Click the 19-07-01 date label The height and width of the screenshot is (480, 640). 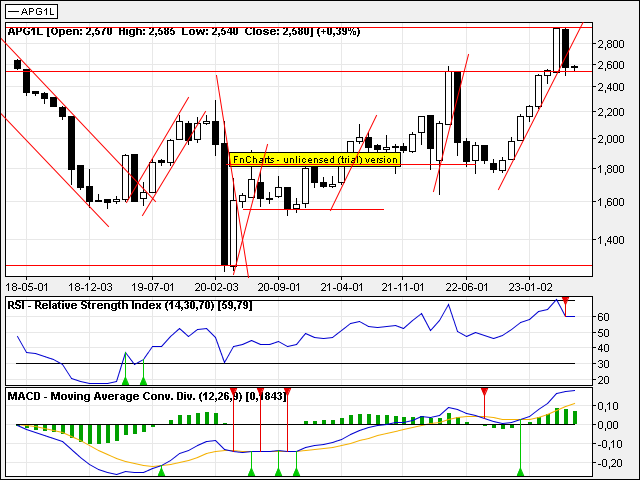[153, 287]
